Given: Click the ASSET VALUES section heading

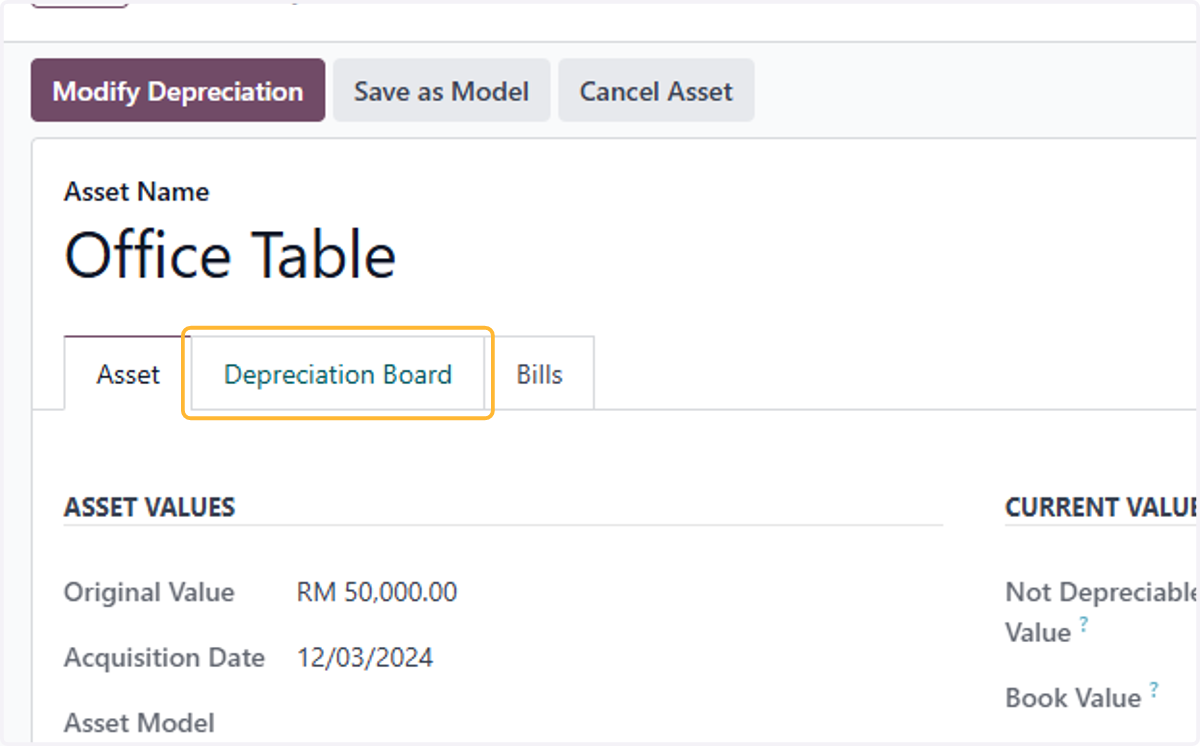Looking at the screenshot, I should (x=150, y=507).
